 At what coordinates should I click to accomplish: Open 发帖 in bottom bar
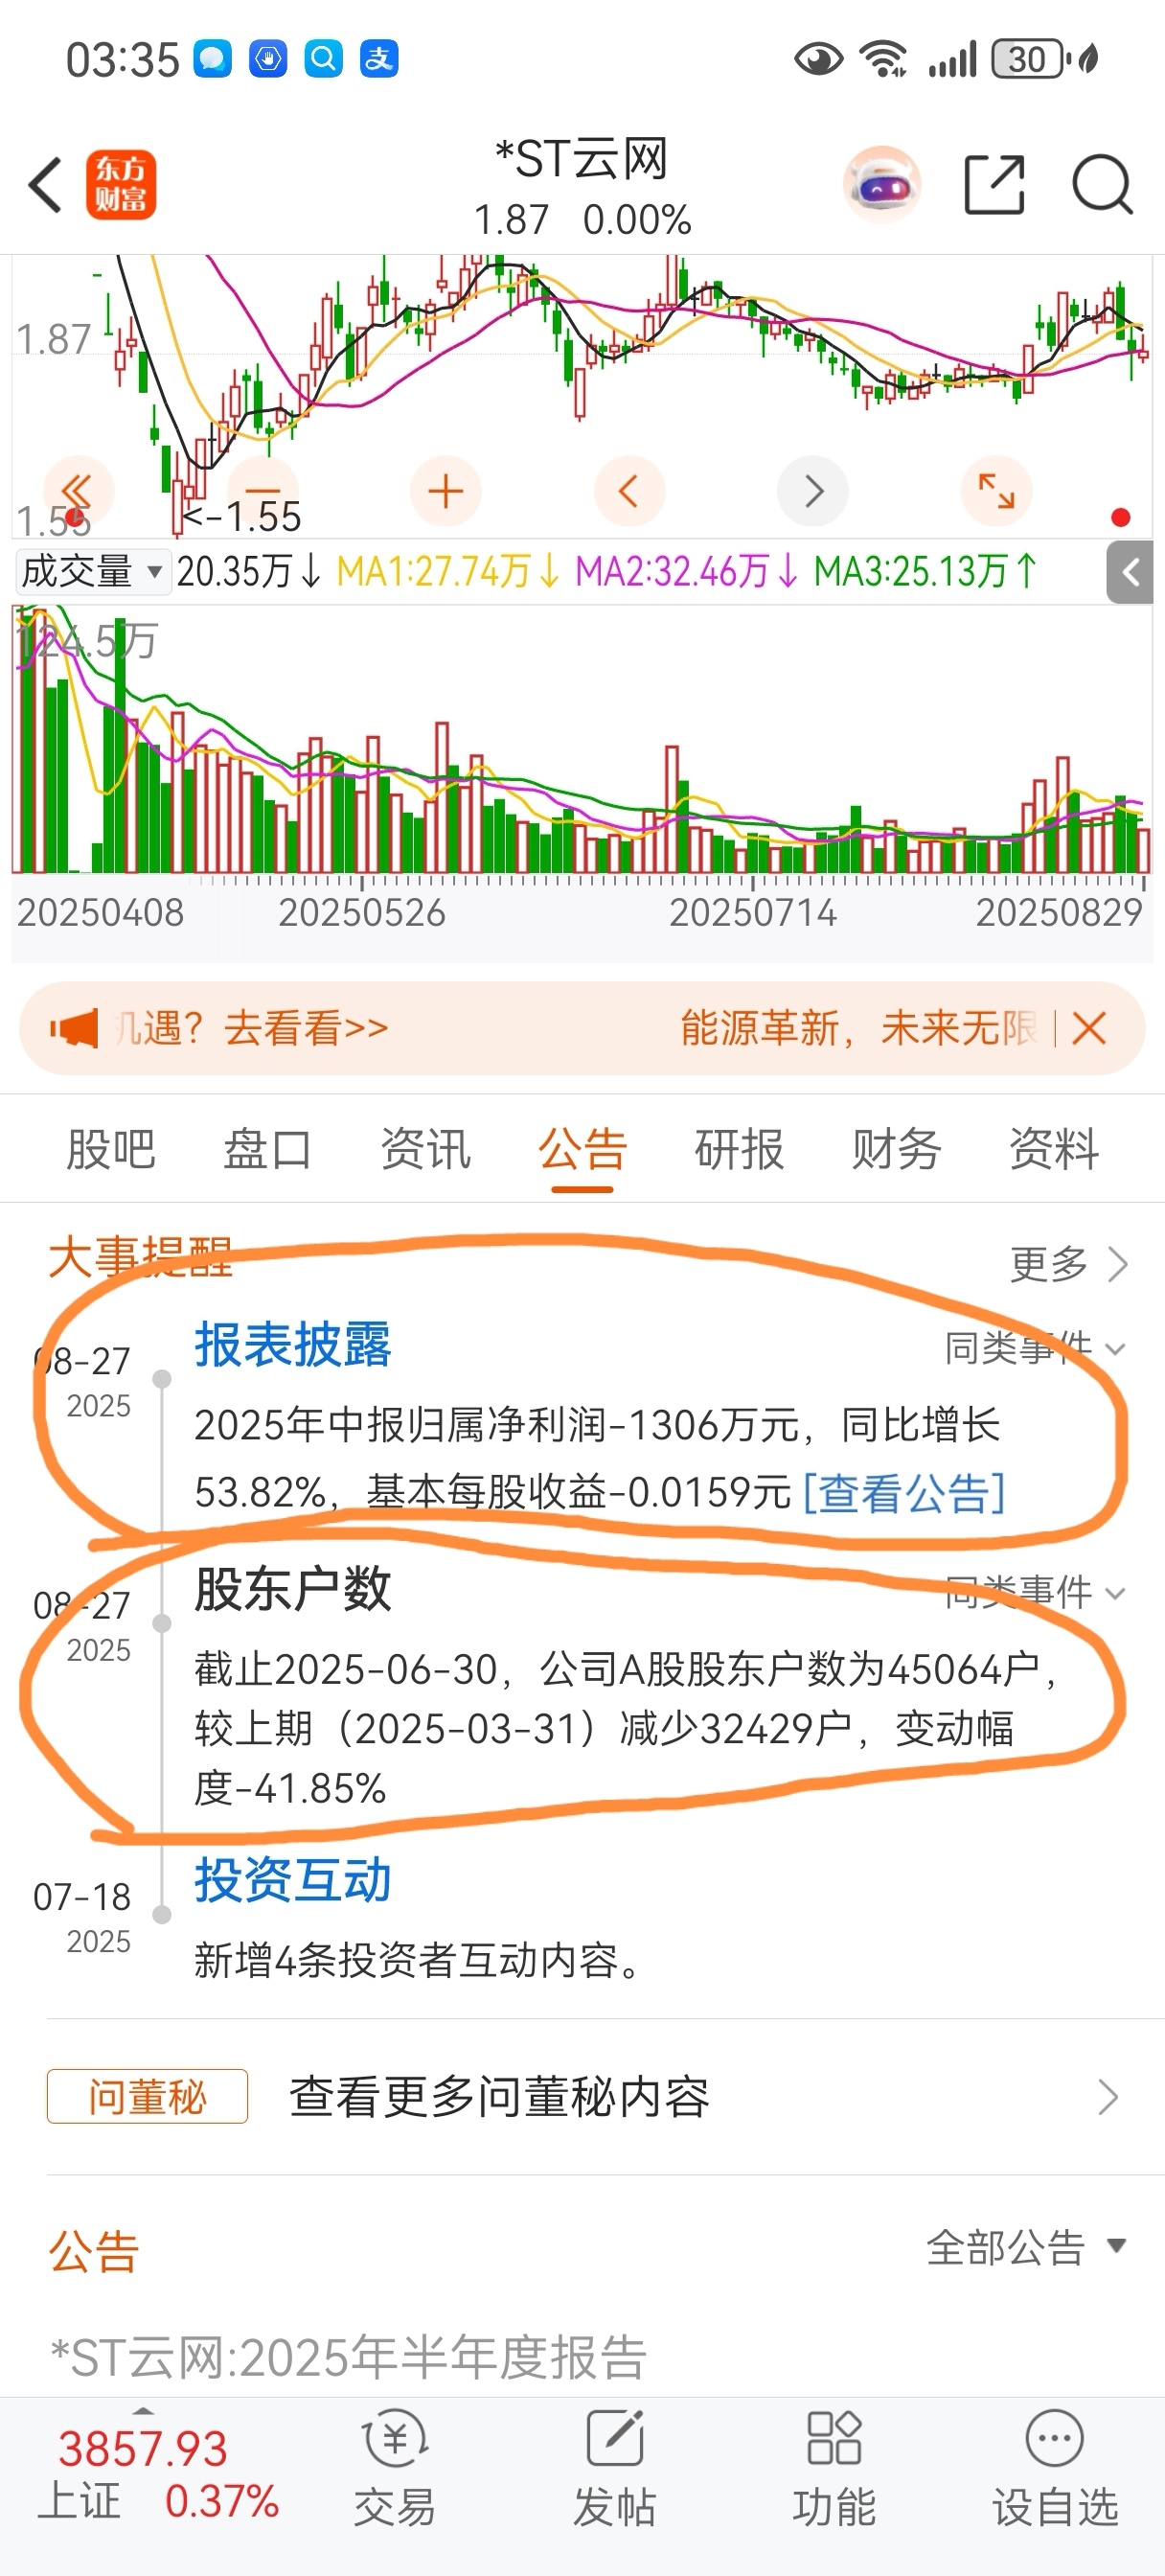pyautogui.click(x=615, y=2468)
